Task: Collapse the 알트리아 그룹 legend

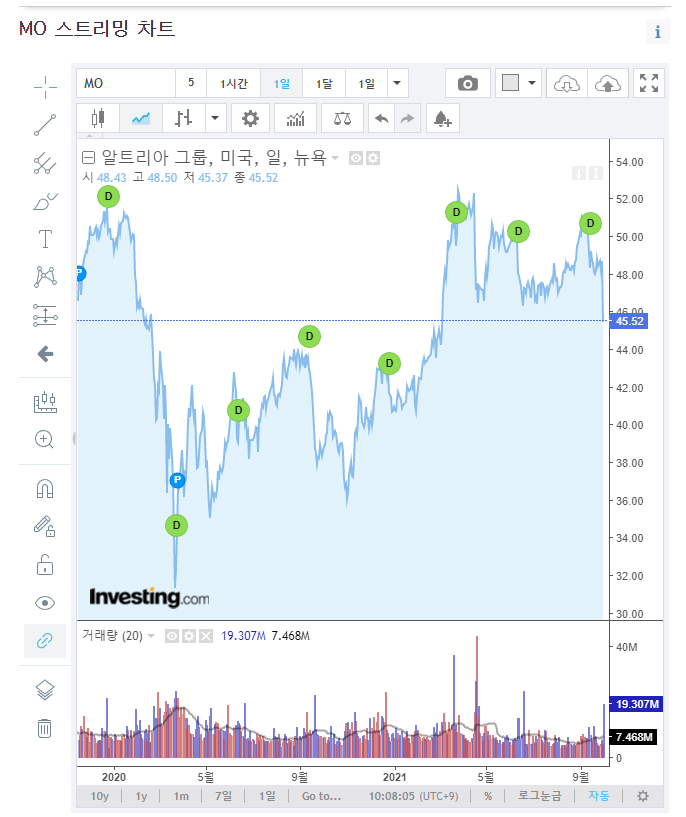Action: click(89, 157)
